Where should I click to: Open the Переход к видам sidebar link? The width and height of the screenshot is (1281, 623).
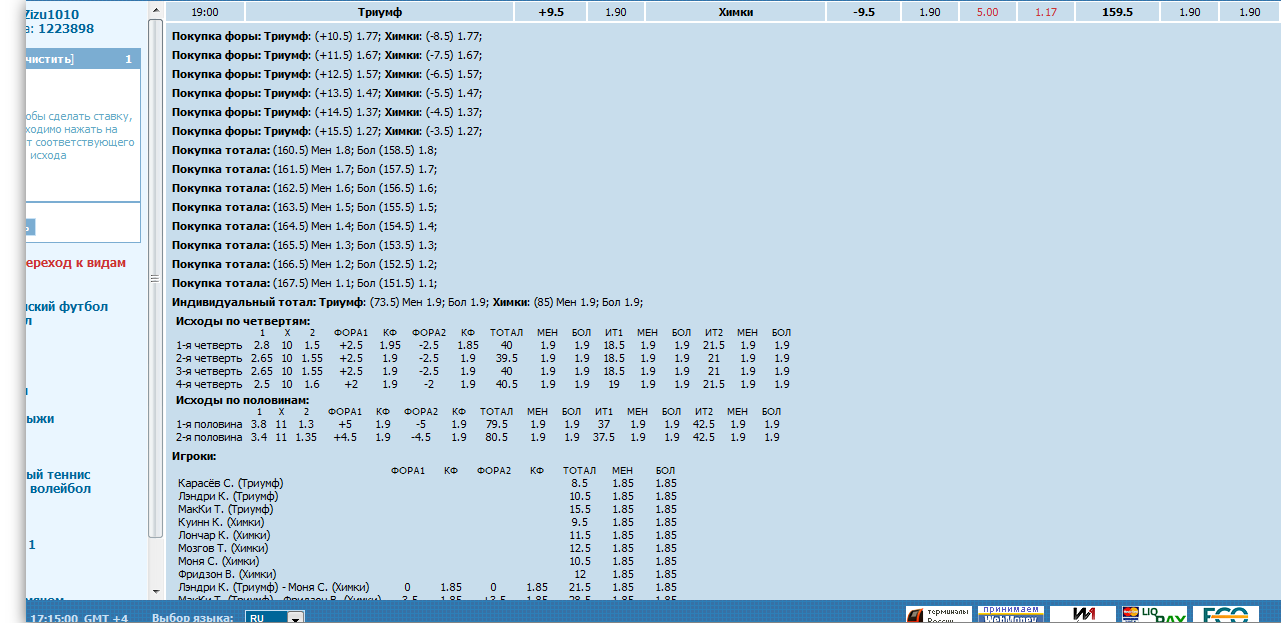76,263
